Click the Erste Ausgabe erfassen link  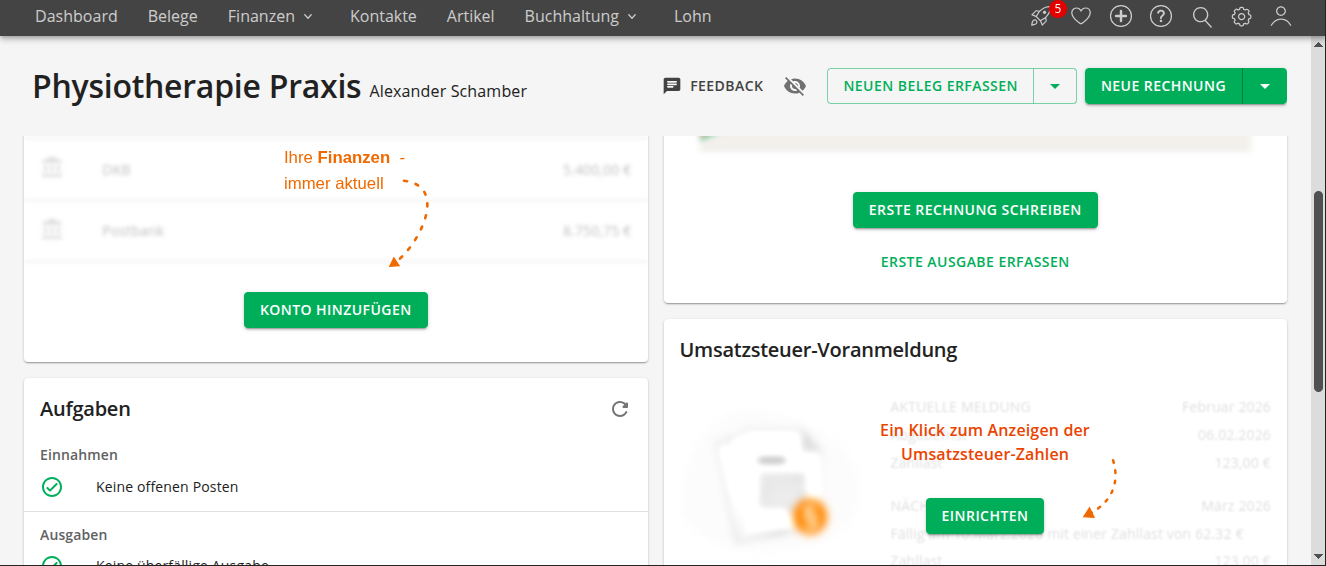[x=975, y=262]
